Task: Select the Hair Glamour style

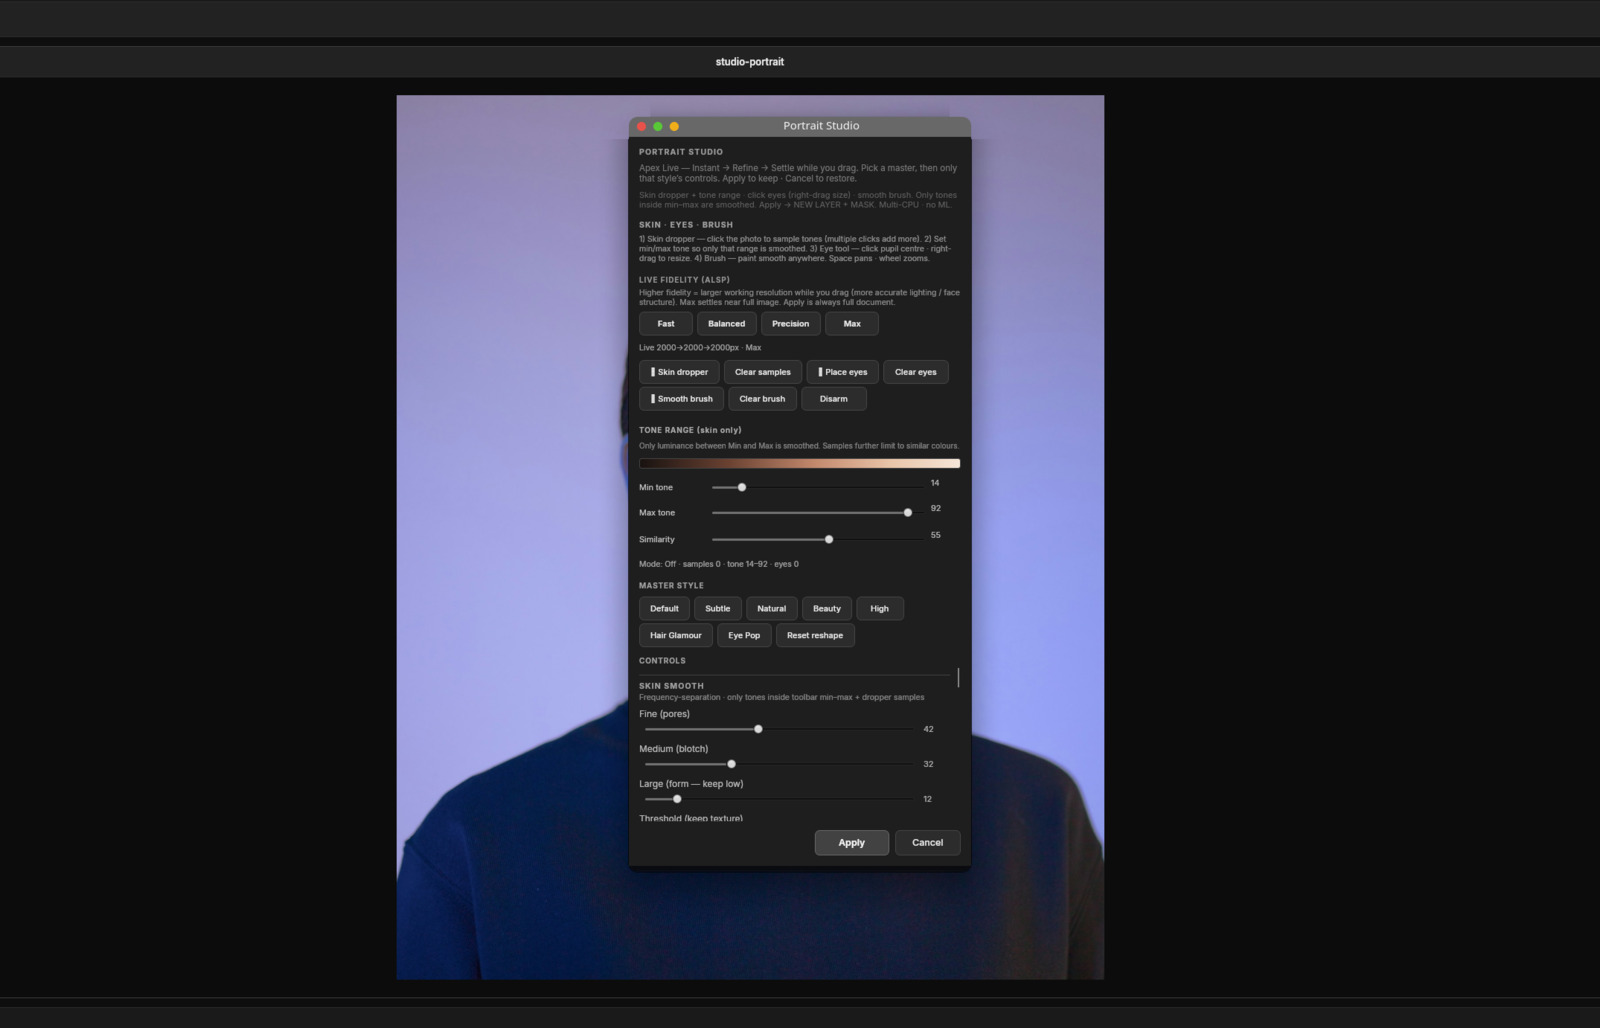Action: [675, 636]
